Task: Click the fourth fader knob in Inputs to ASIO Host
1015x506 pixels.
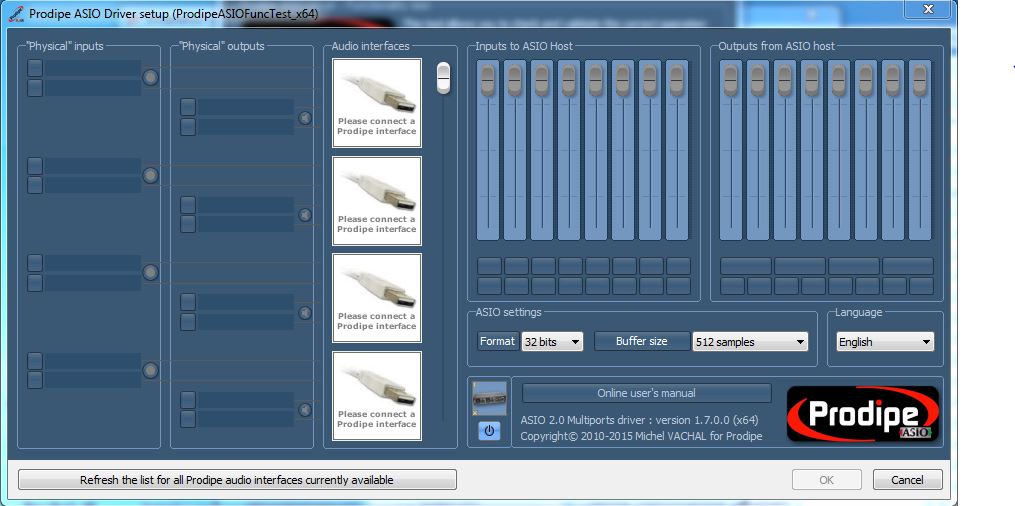Action: [569, 80]
